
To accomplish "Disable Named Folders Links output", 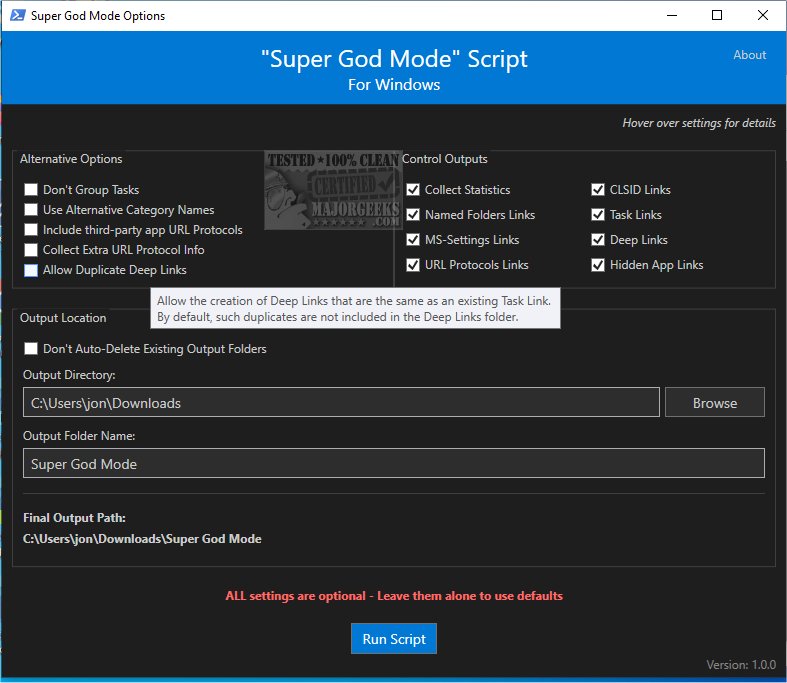I will [414, 215].
